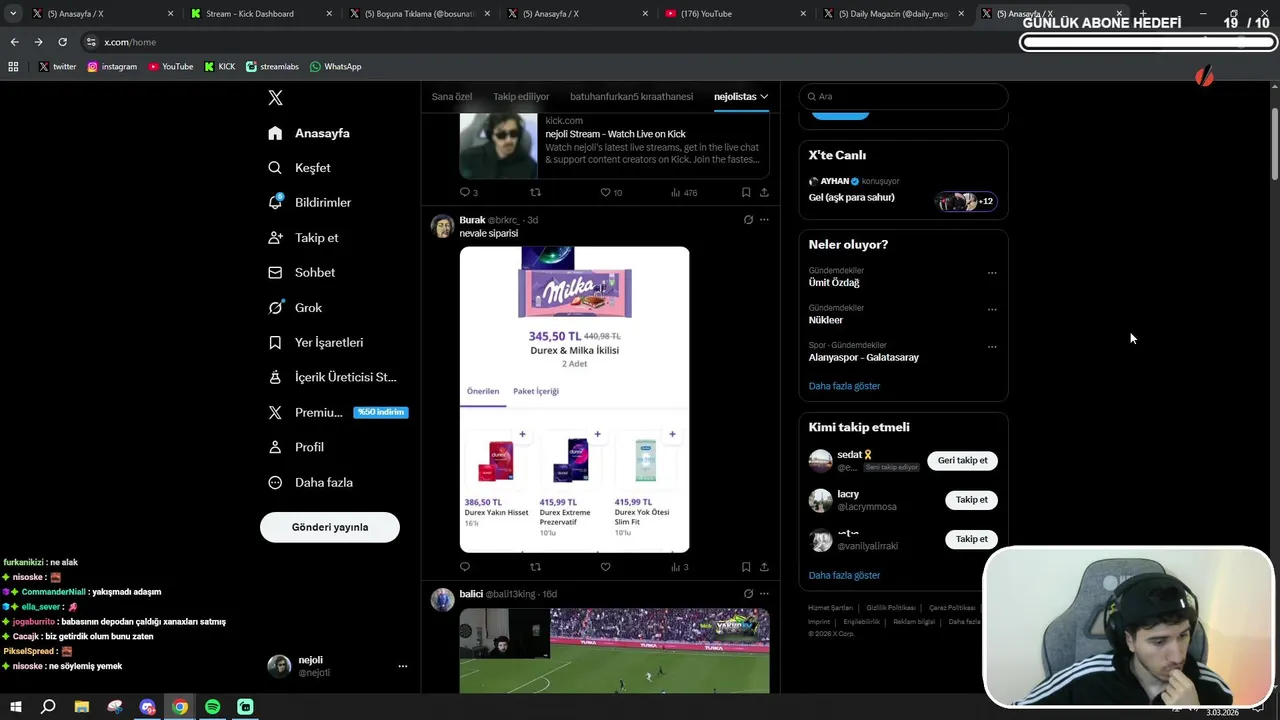Share Burak's nevale siparisi post

(764, 567)
